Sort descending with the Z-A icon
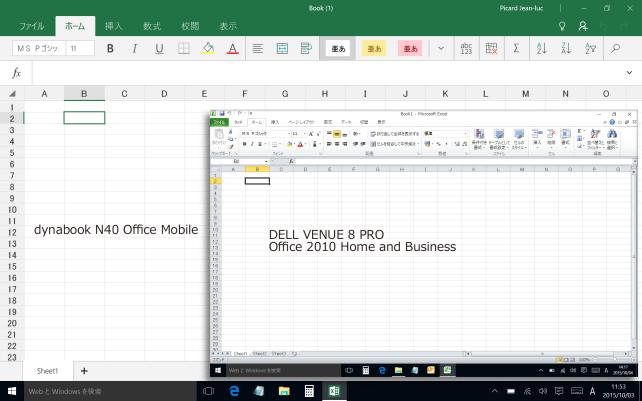Viewport: 642px width, 401px height. [566, 48]
